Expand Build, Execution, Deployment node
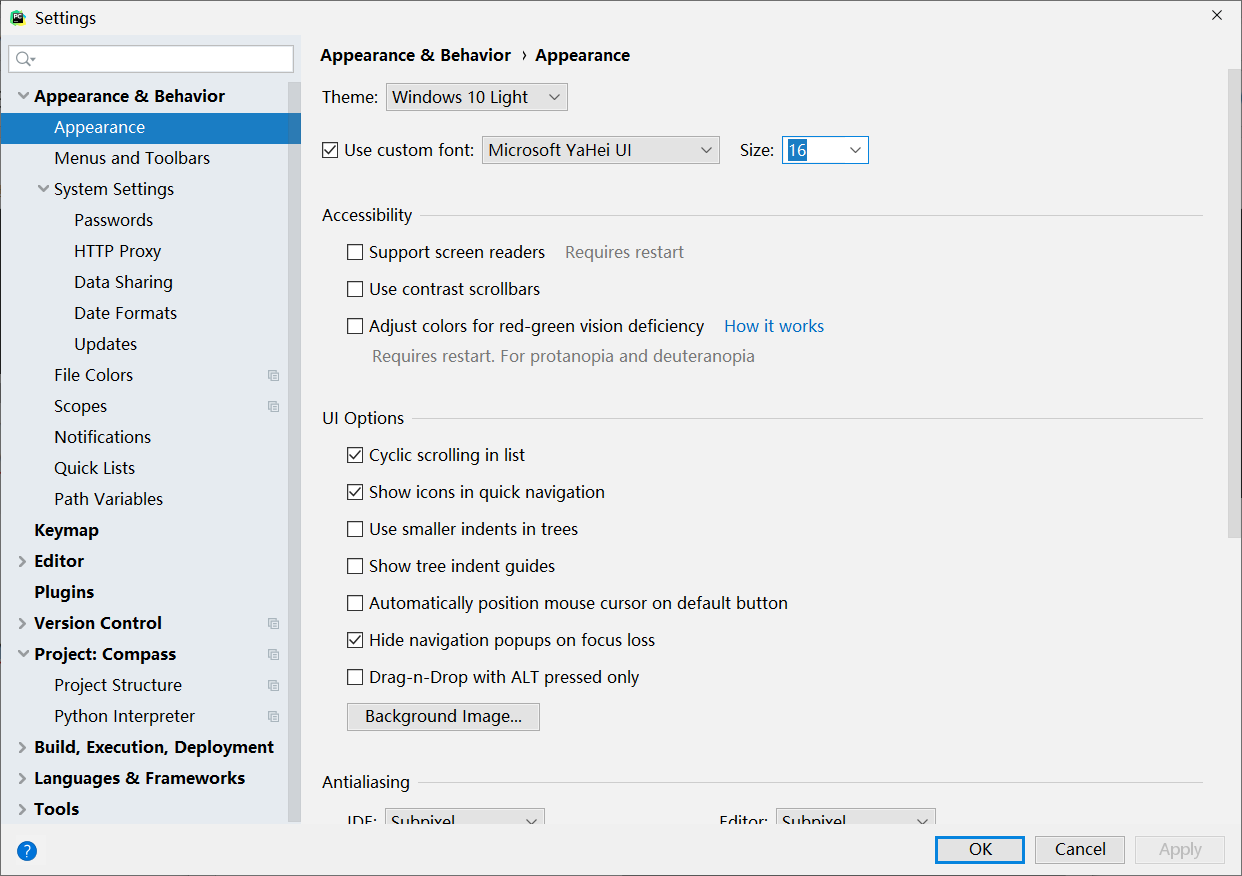1242x876 pixels. pyautogui.click(x=23, y=748)
